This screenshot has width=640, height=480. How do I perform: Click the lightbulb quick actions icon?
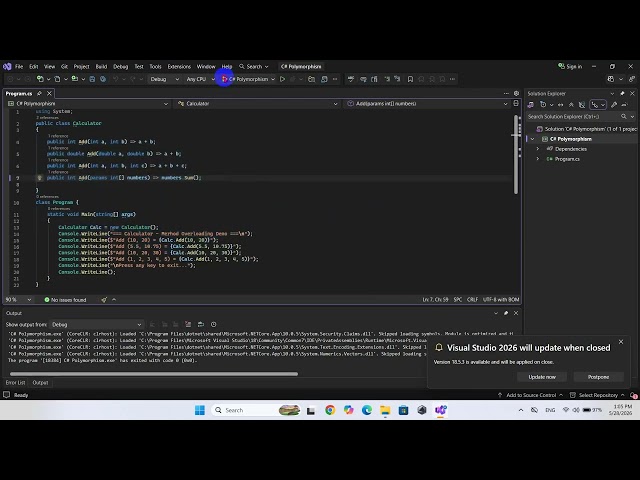40,178
